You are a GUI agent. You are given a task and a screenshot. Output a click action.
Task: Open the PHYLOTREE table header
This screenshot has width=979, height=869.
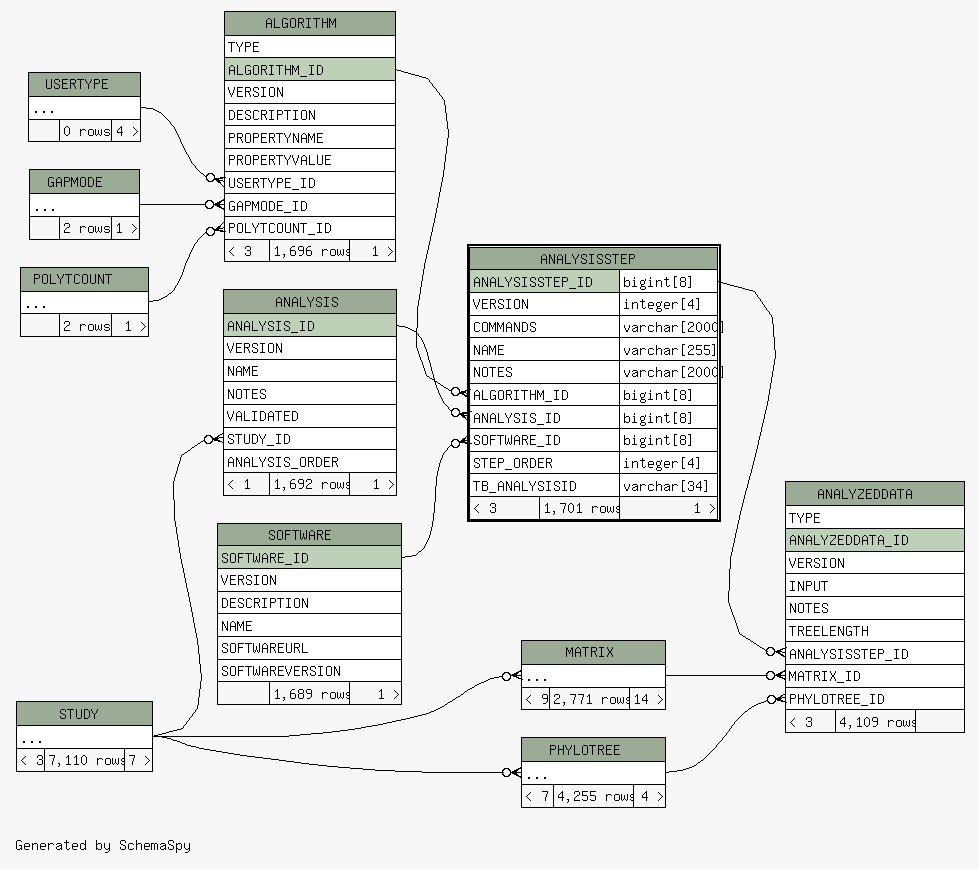tap(593, 750)
